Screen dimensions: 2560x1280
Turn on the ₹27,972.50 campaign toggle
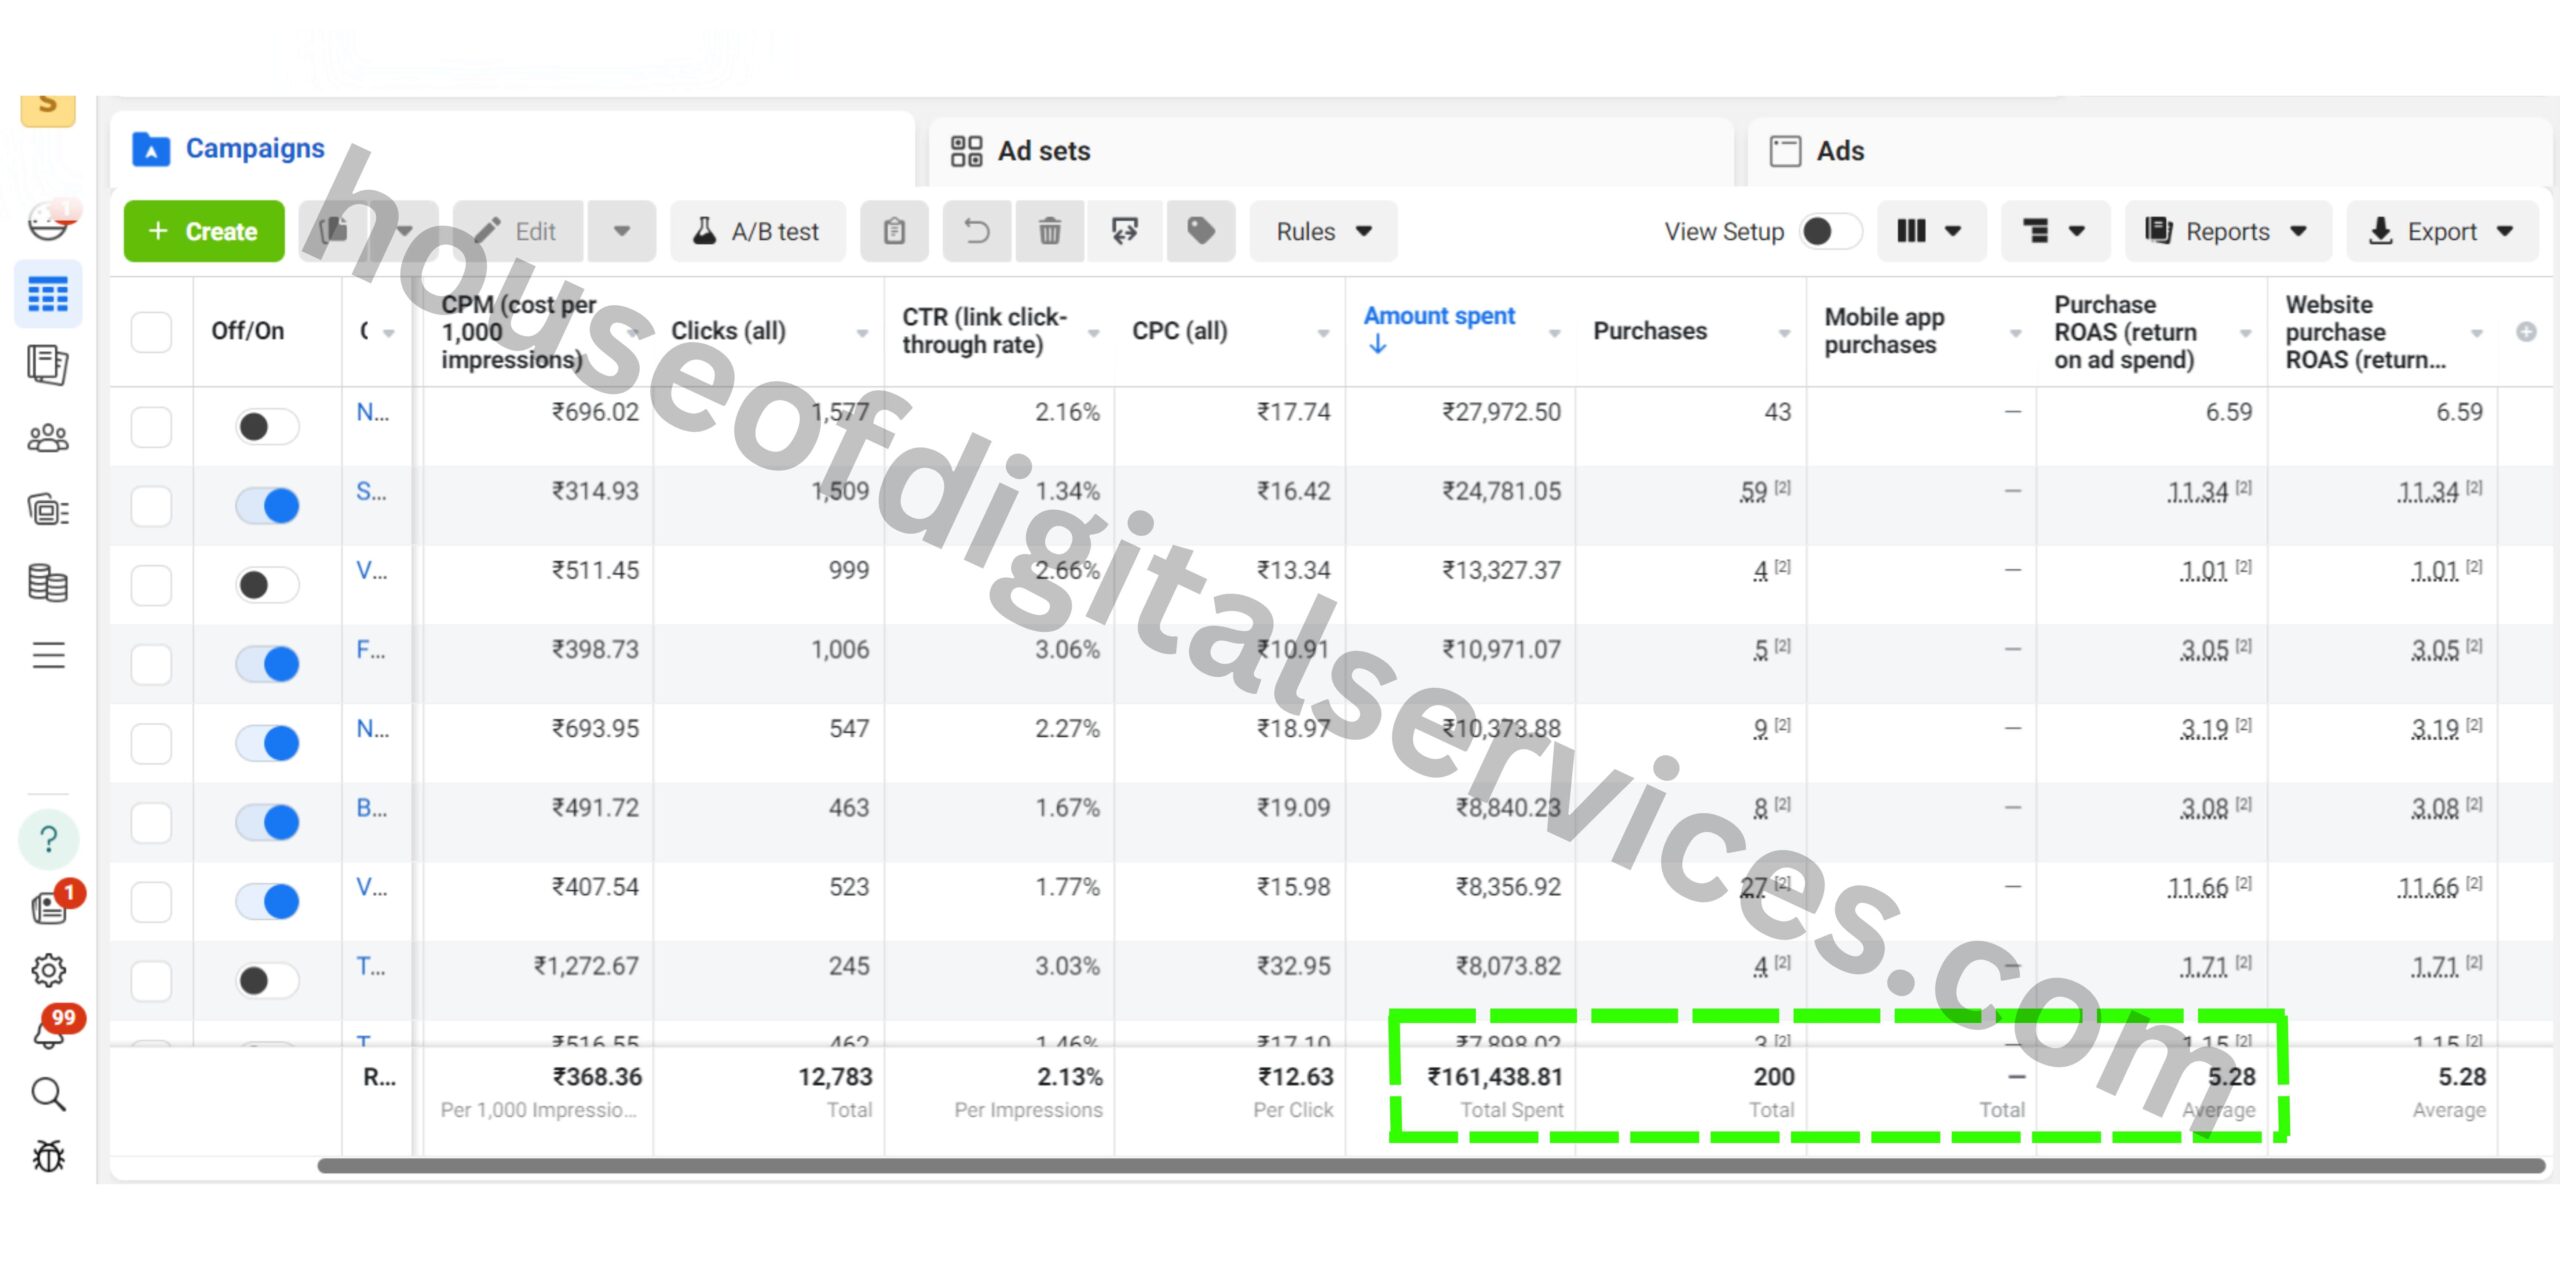tap(267, 427)
